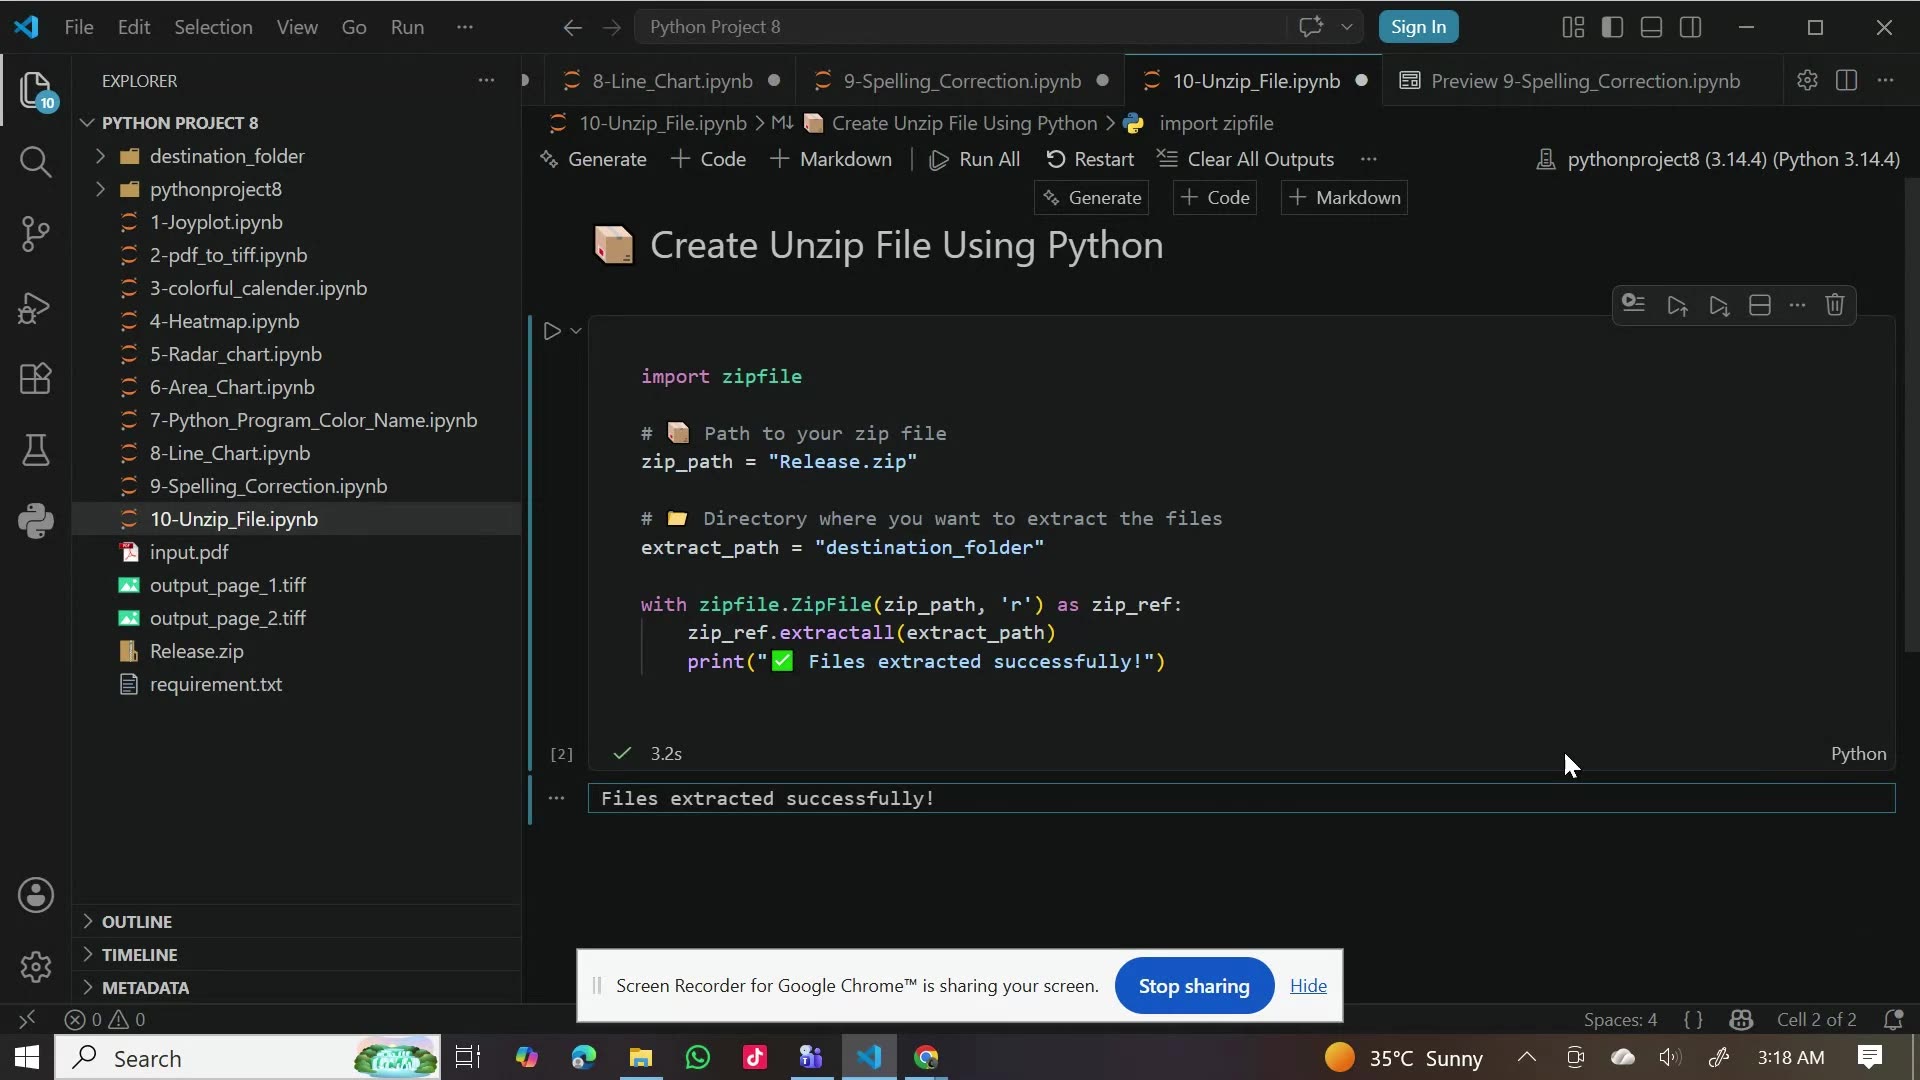
Task: Open the Extensions view
Action: [36, 379]
